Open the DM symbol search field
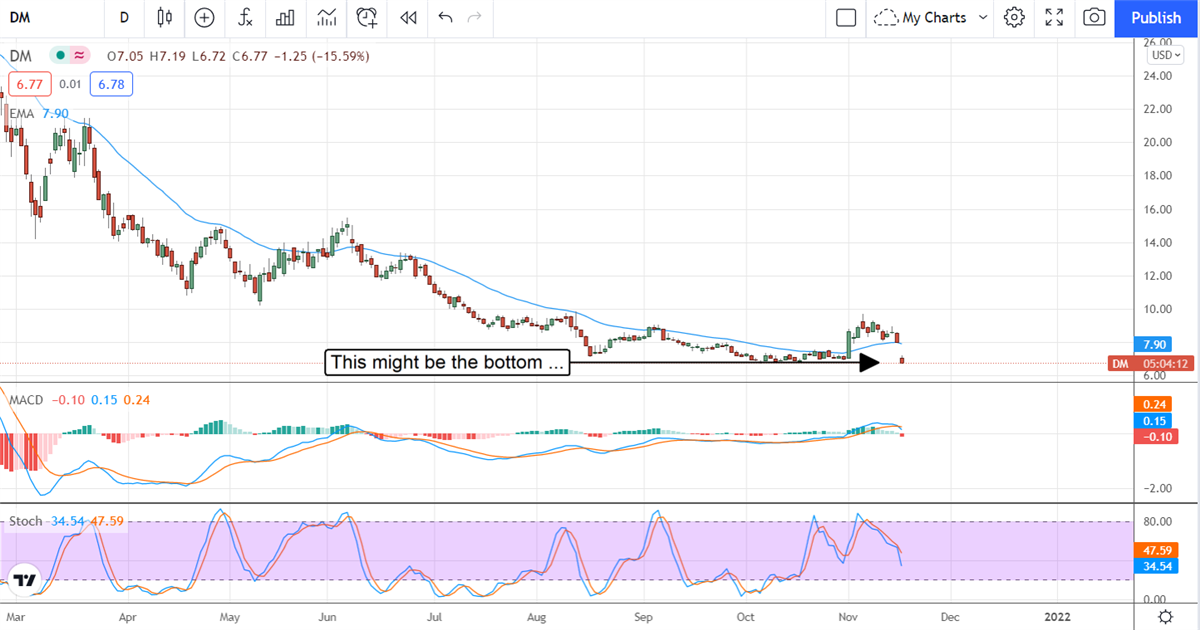Image resolution: width=1200 pixels, height=630 pixels. [50, 17]
